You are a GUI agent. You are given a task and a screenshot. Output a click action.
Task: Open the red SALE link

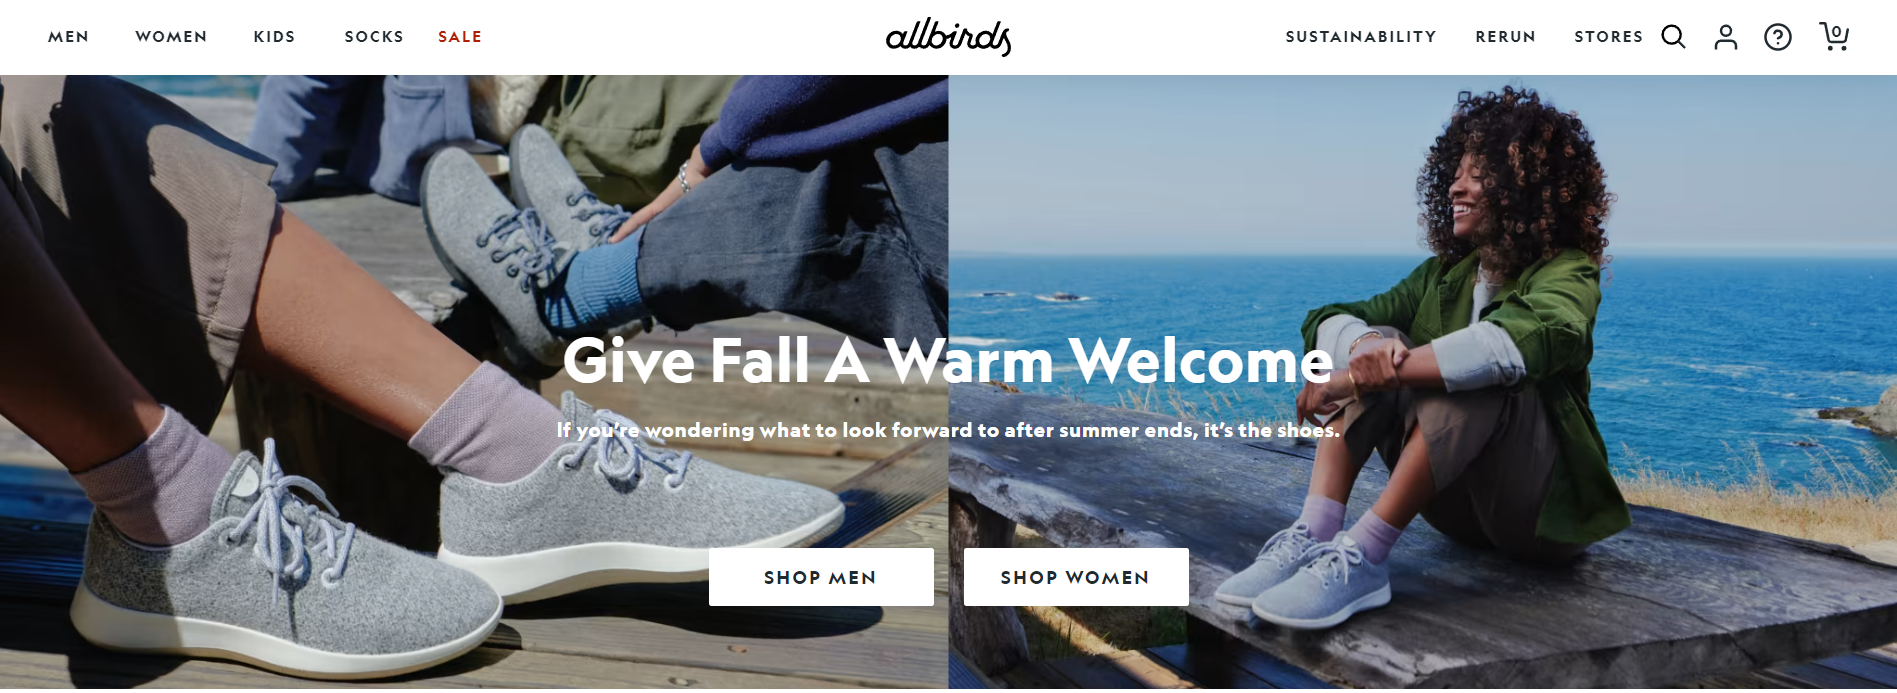click(460, 37)
